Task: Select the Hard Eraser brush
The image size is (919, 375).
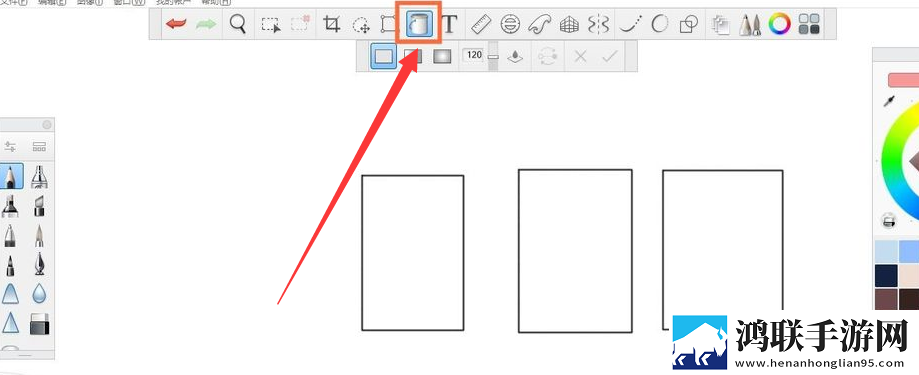Action: (x=39, y=323)
